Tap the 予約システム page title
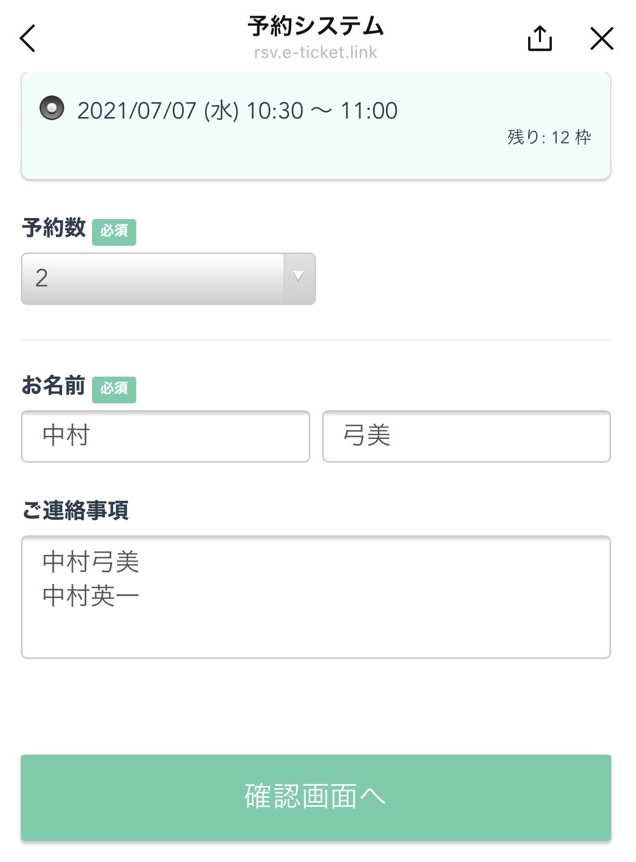 (316, 26)
